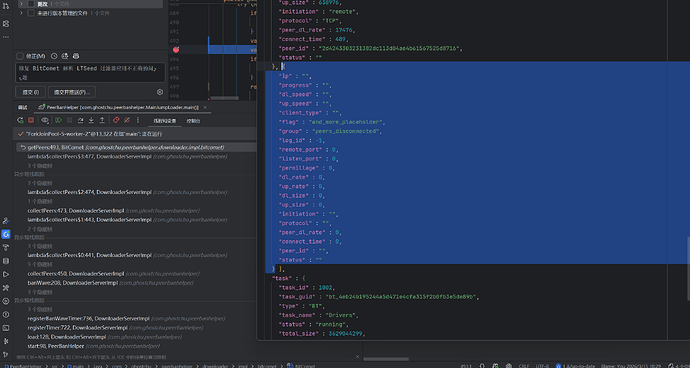Click the icon right of the history clock

click(65, 56)
